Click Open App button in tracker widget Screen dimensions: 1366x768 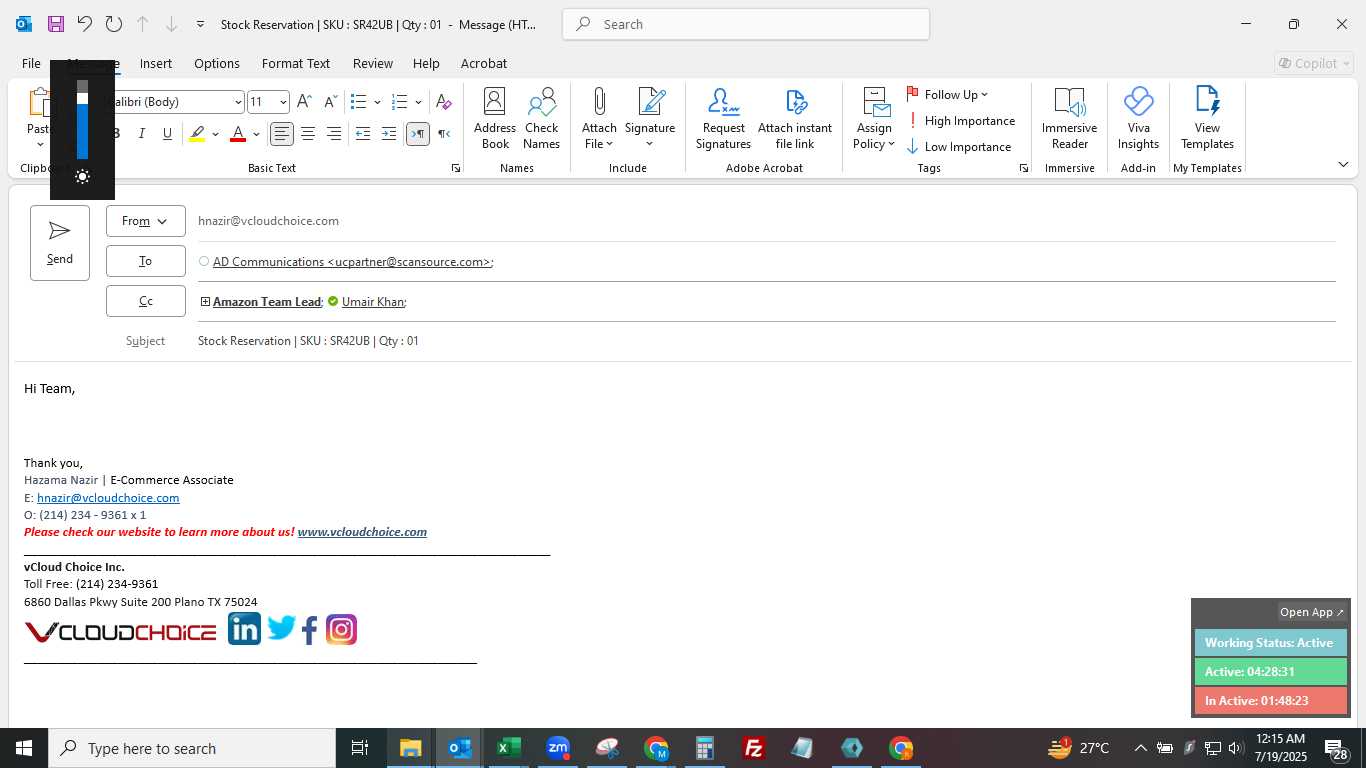tap(1312, 612)
